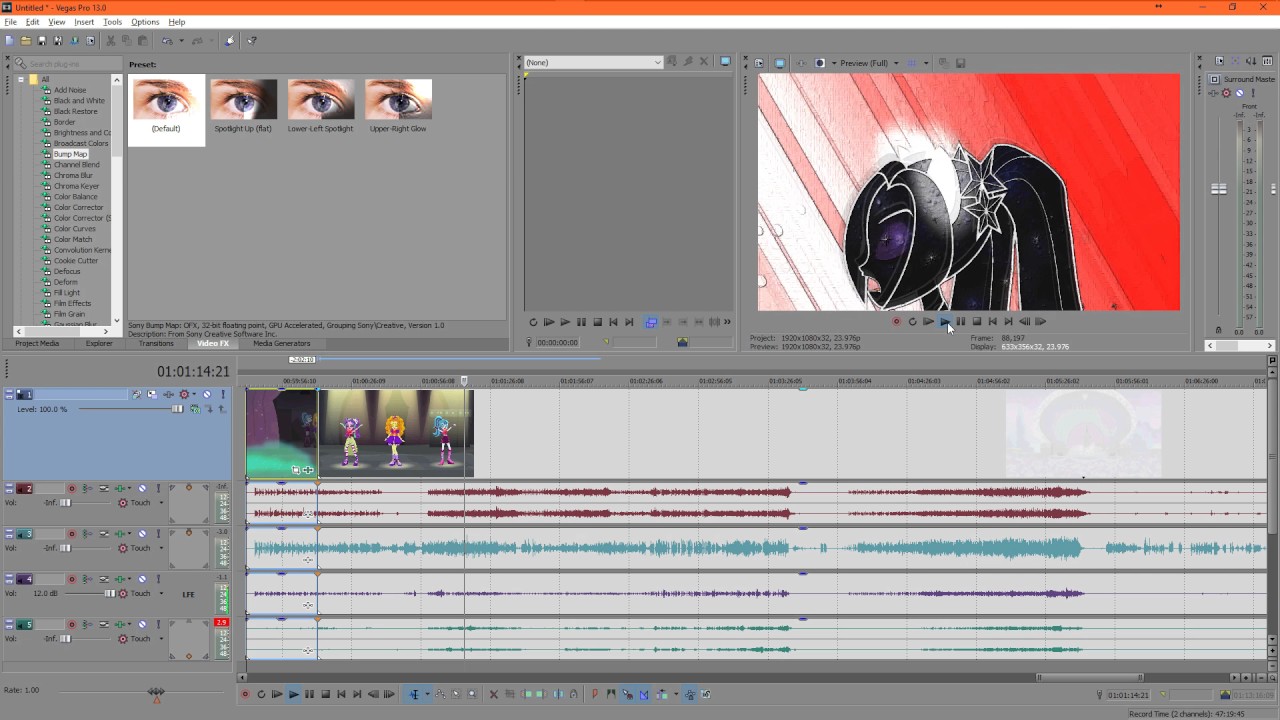This screenshot has width=1280, height=720.
Task: Click the Split icon in the timeline toolbar
Action: point(558,694)
